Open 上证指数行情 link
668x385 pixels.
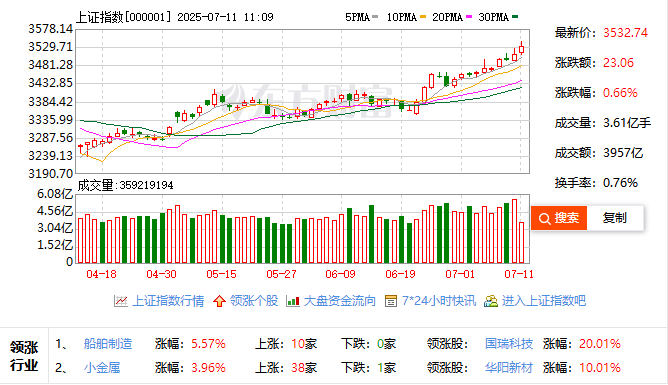pos(168,301)
